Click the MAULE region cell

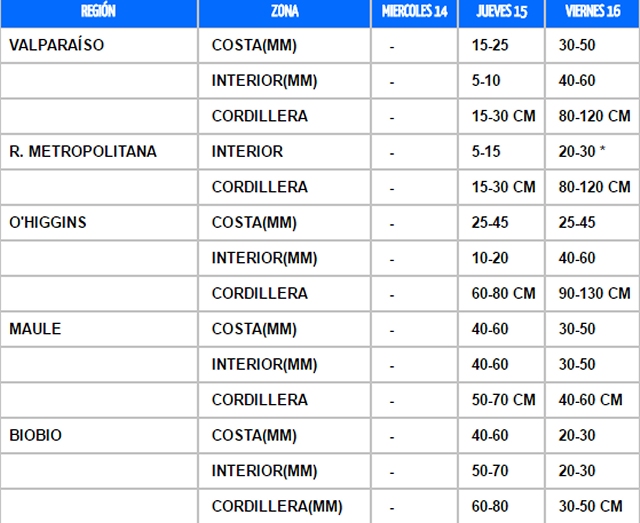point(35,329)
